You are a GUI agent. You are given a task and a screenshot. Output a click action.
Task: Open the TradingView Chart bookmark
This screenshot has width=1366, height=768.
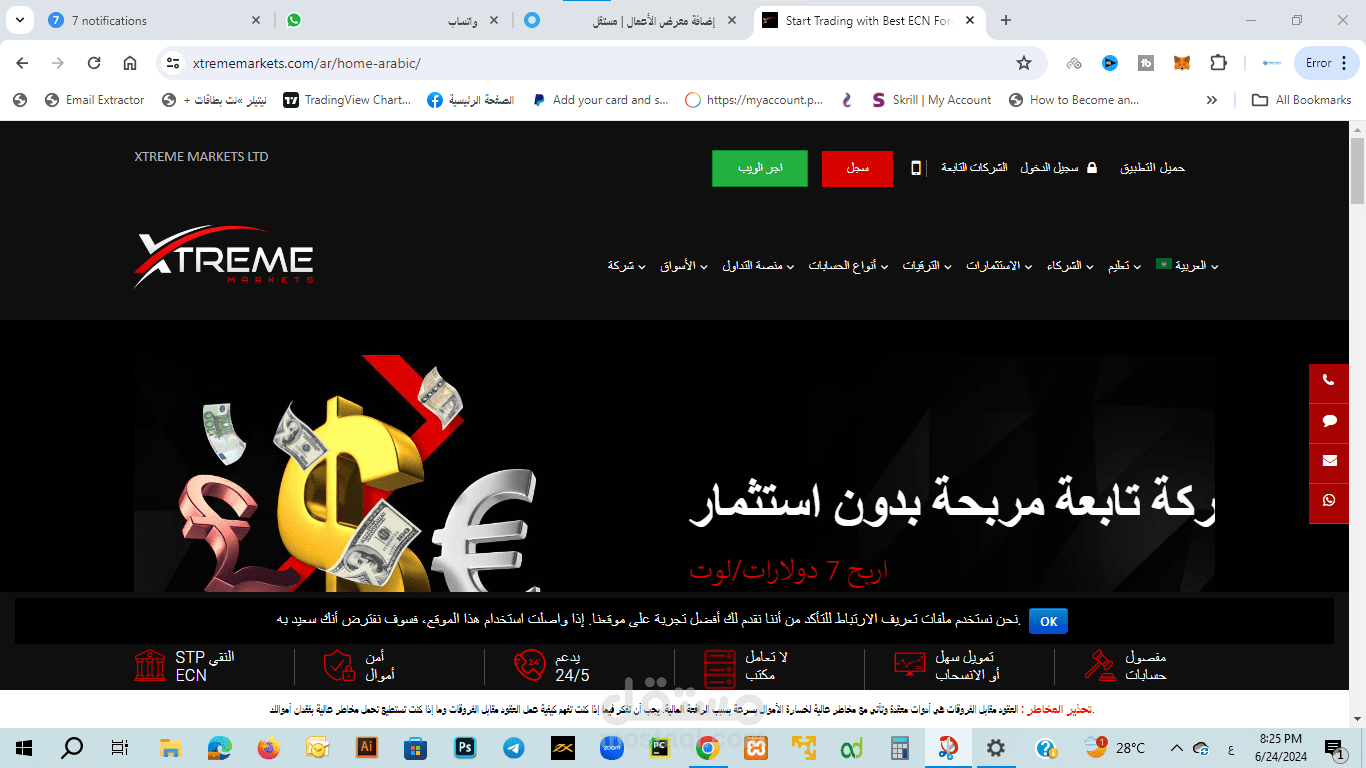click(x=347, y=100)
